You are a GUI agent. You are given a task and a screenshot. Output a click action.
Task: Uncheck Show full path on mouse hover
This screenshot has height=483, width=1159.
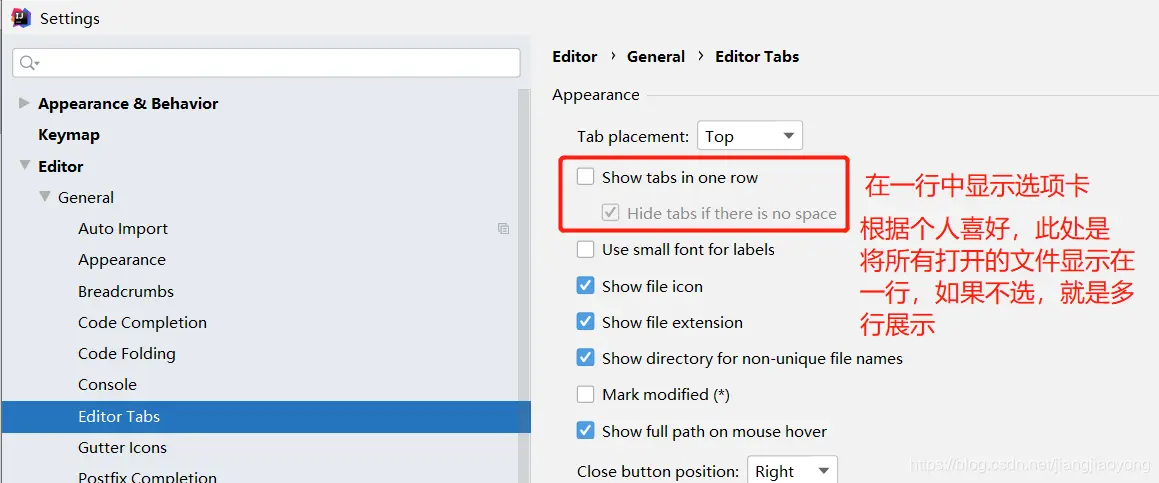pos(586,431)
